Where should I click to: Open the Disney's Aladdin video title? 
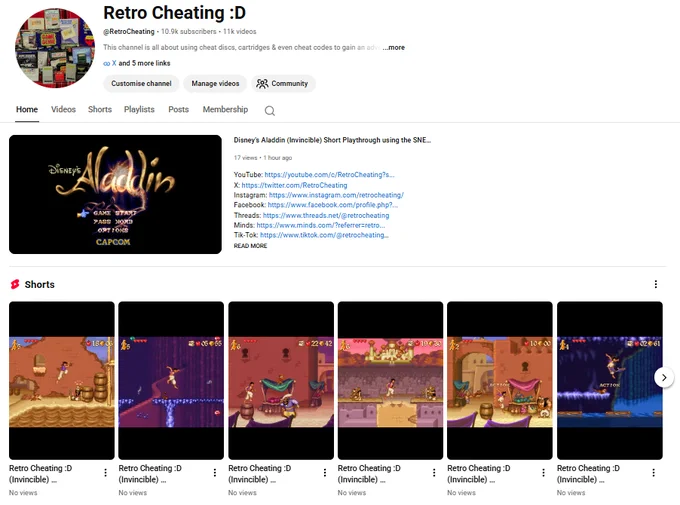coord(332,140)
